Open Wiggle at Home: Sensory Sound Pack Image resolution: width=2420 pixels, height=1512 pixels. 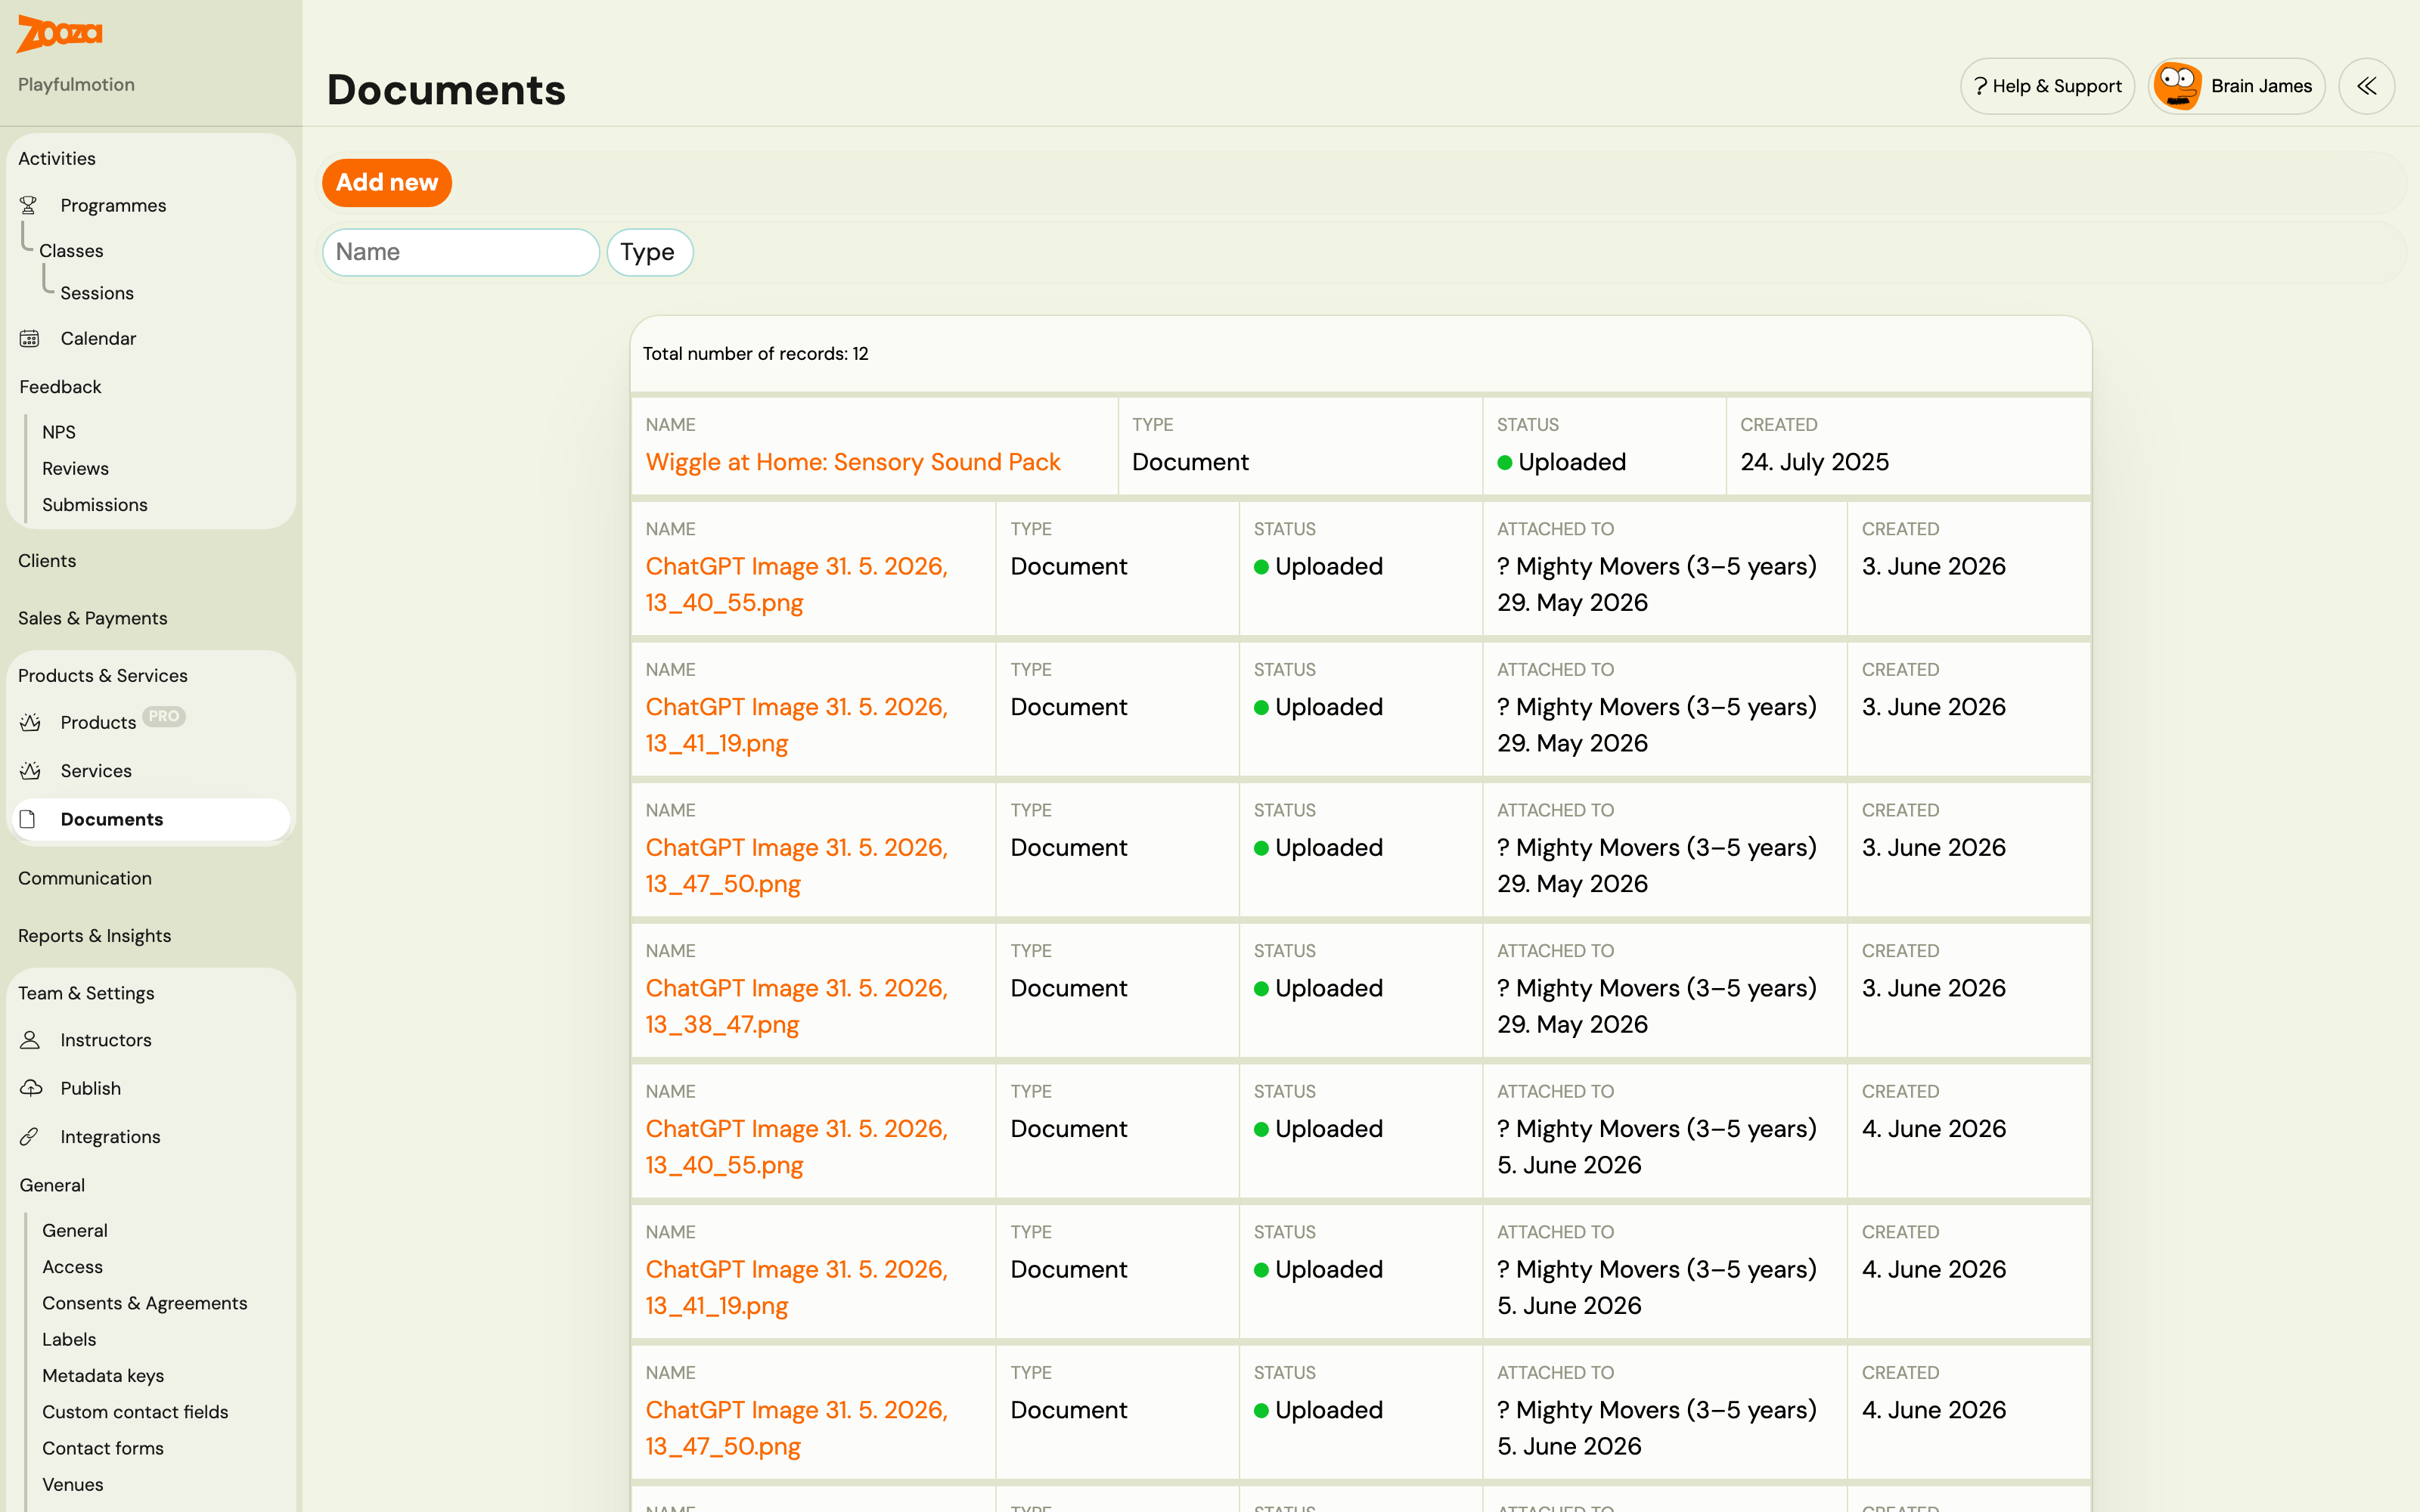852,462
